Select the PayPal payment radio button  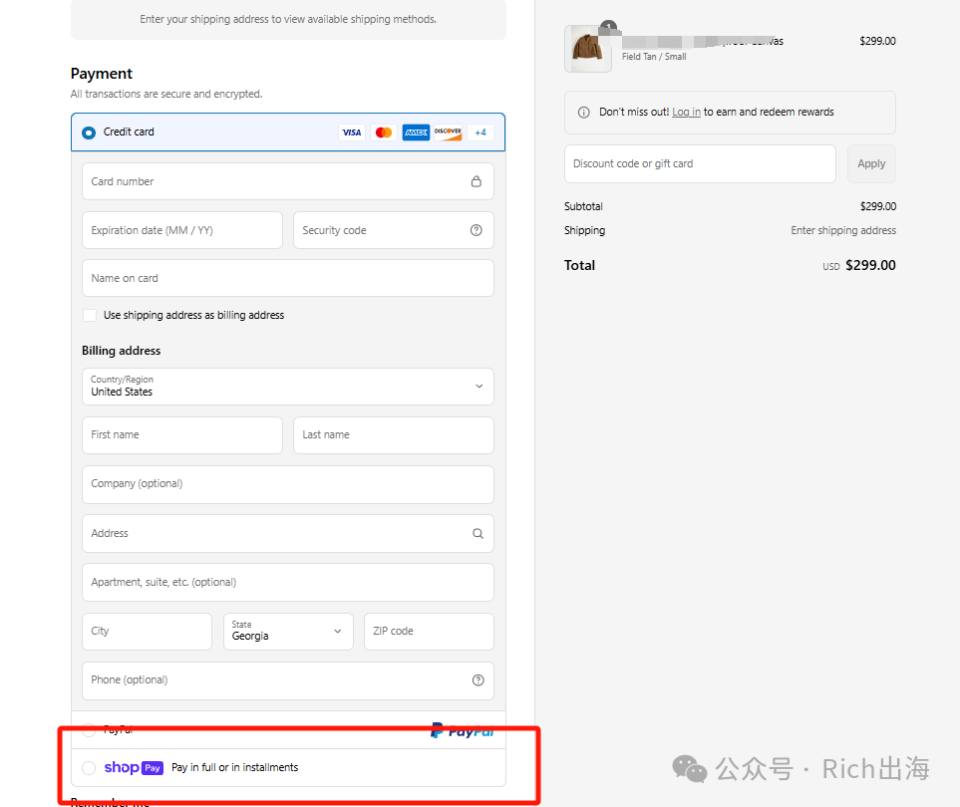coord(89,729)
